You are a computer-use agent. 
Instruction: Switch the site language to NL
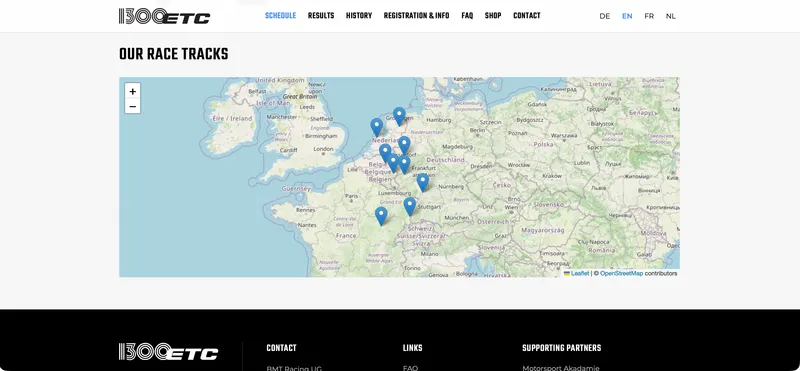(x=670, y=16)
